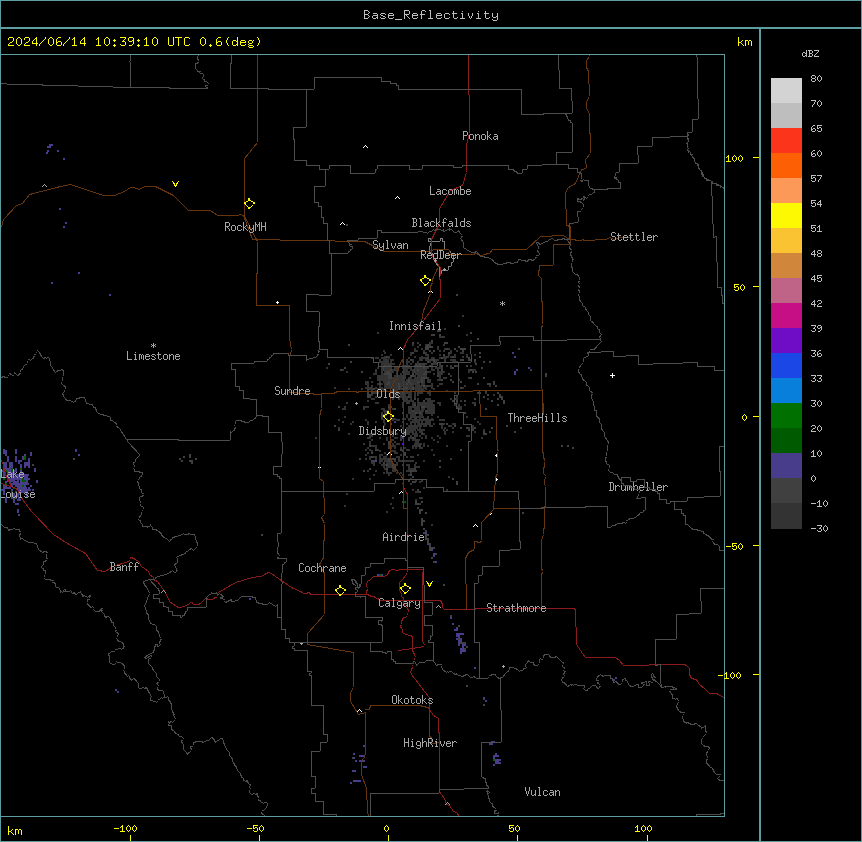The width and height of the screenshot is (862, 842).
Task: Select the Olds label
Action: point(388,394)
